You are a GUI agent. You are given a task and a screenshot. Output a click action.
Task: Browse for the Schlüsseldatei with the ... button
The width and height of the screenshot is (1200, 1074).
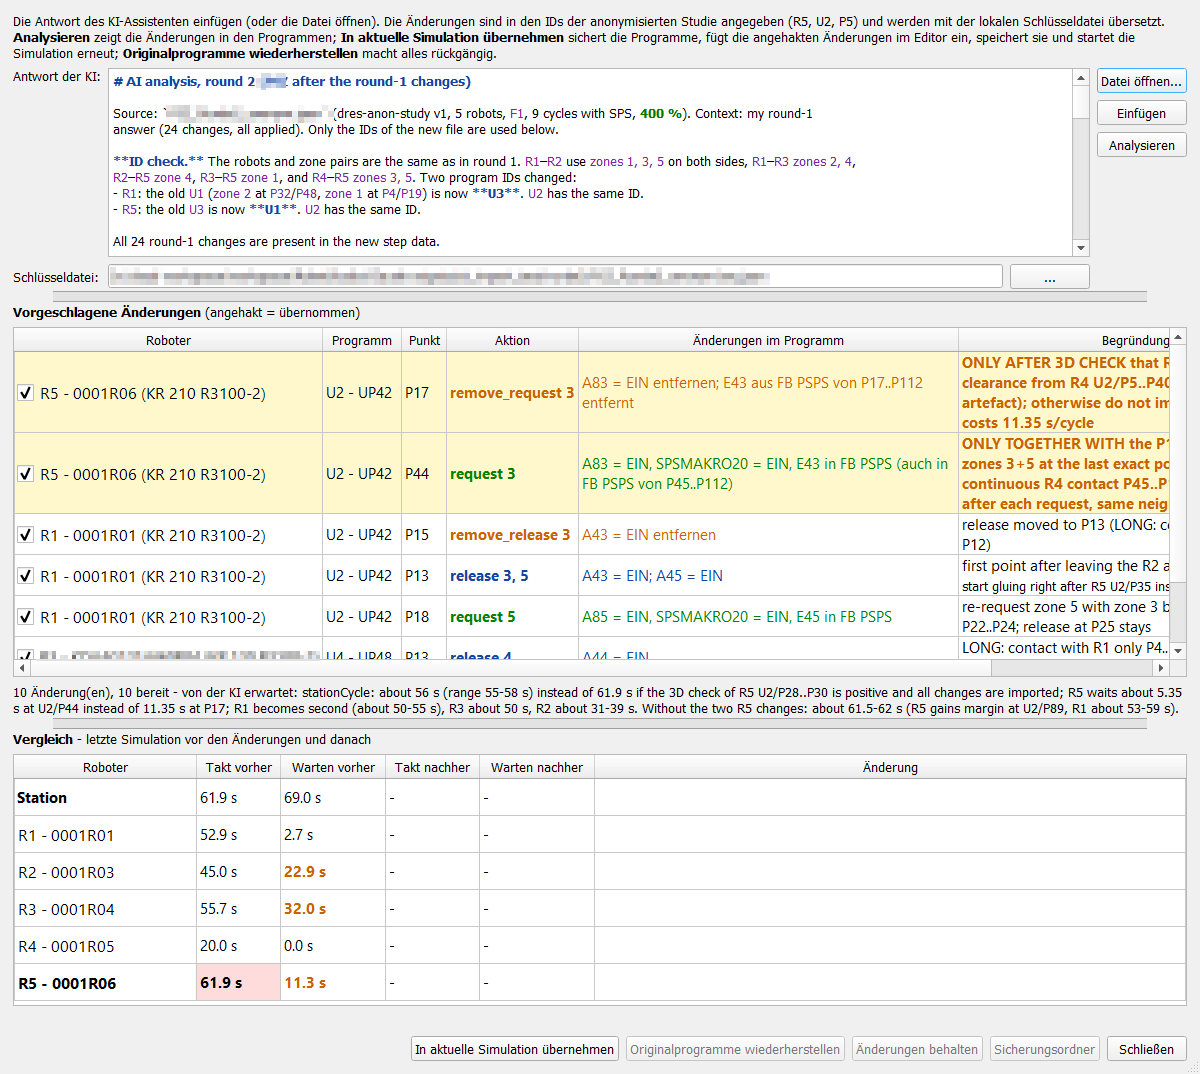click(1049, 277)
